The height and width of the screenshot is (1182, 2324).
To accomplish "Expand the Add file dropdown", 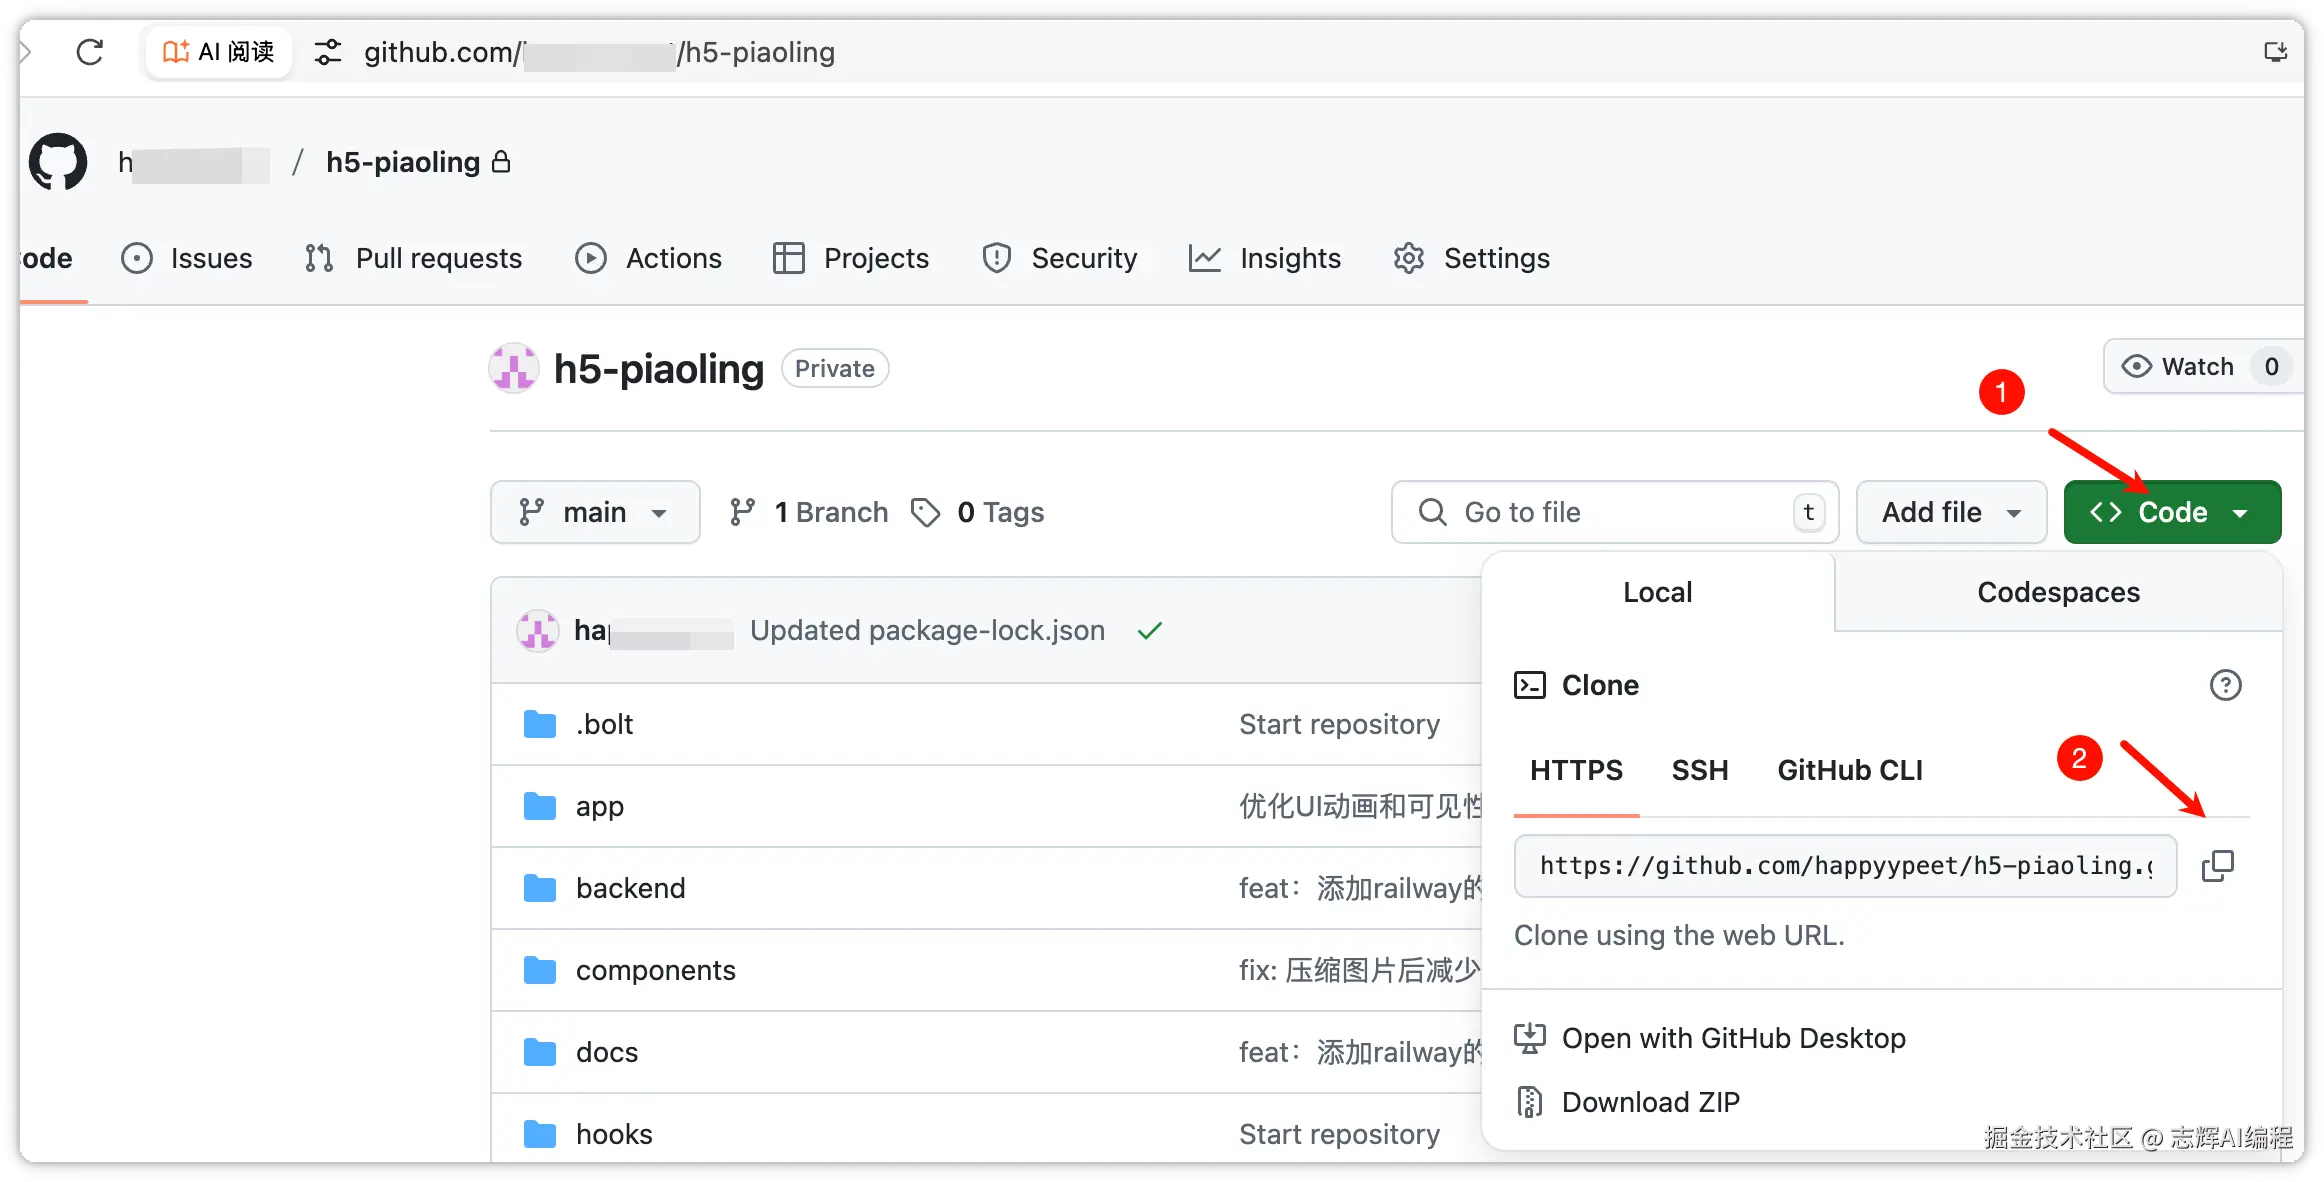I will (x=1950, y=512).
